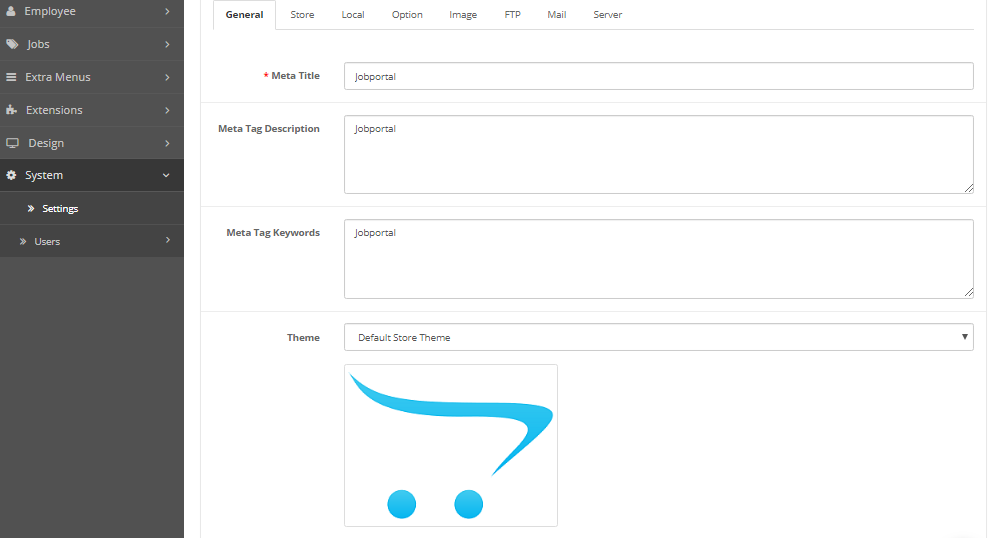The width and height of the screenshot is (995, 538).
Task: Expand the Employee menu chevron
Action: pyautogui.click(x=167, y=11)
